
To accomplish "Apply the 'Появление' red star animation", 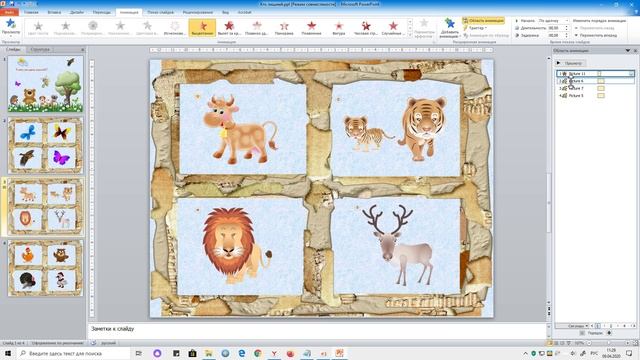I will (311, 28).
